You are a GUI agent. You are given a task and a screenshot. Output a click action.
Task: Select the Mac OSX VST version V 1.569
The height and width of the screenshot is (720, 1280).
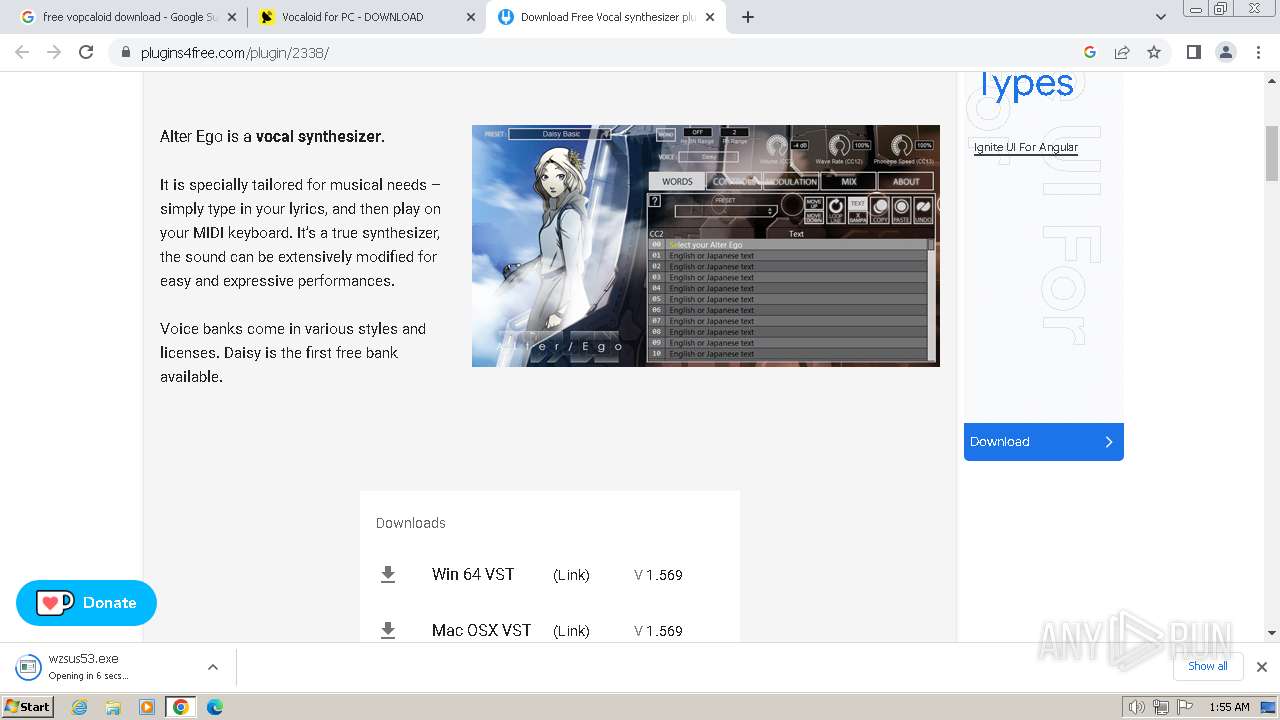pos(658,631)
